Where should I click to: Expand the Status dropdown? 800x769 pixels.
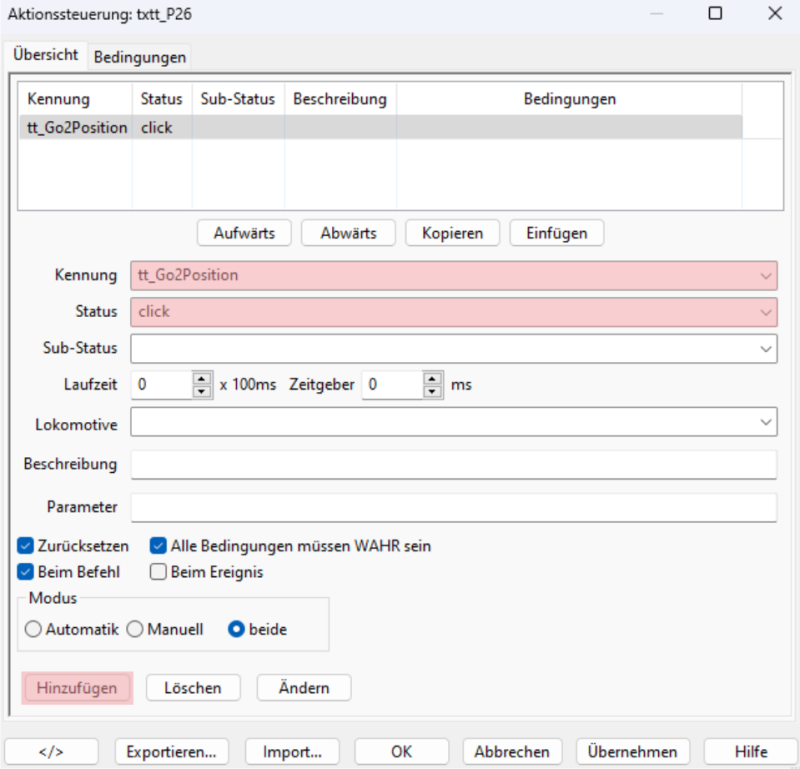[766, 312]
